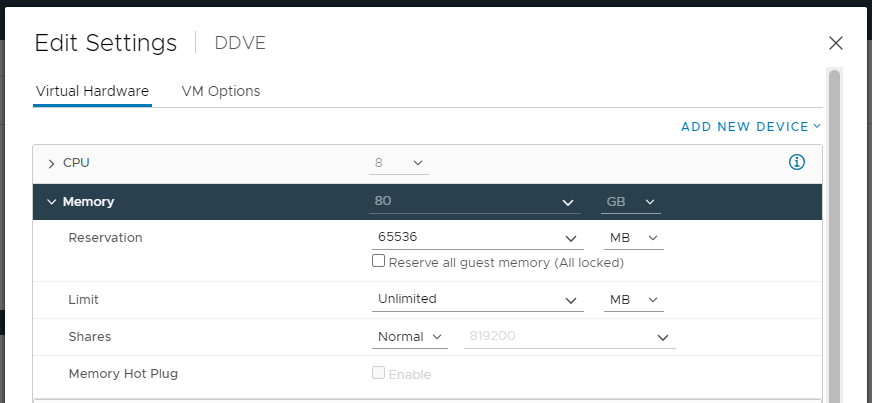Screen dimensions: 872x403
Task: Close the Edit Settings dialog
Action: (x=836, y=43)
